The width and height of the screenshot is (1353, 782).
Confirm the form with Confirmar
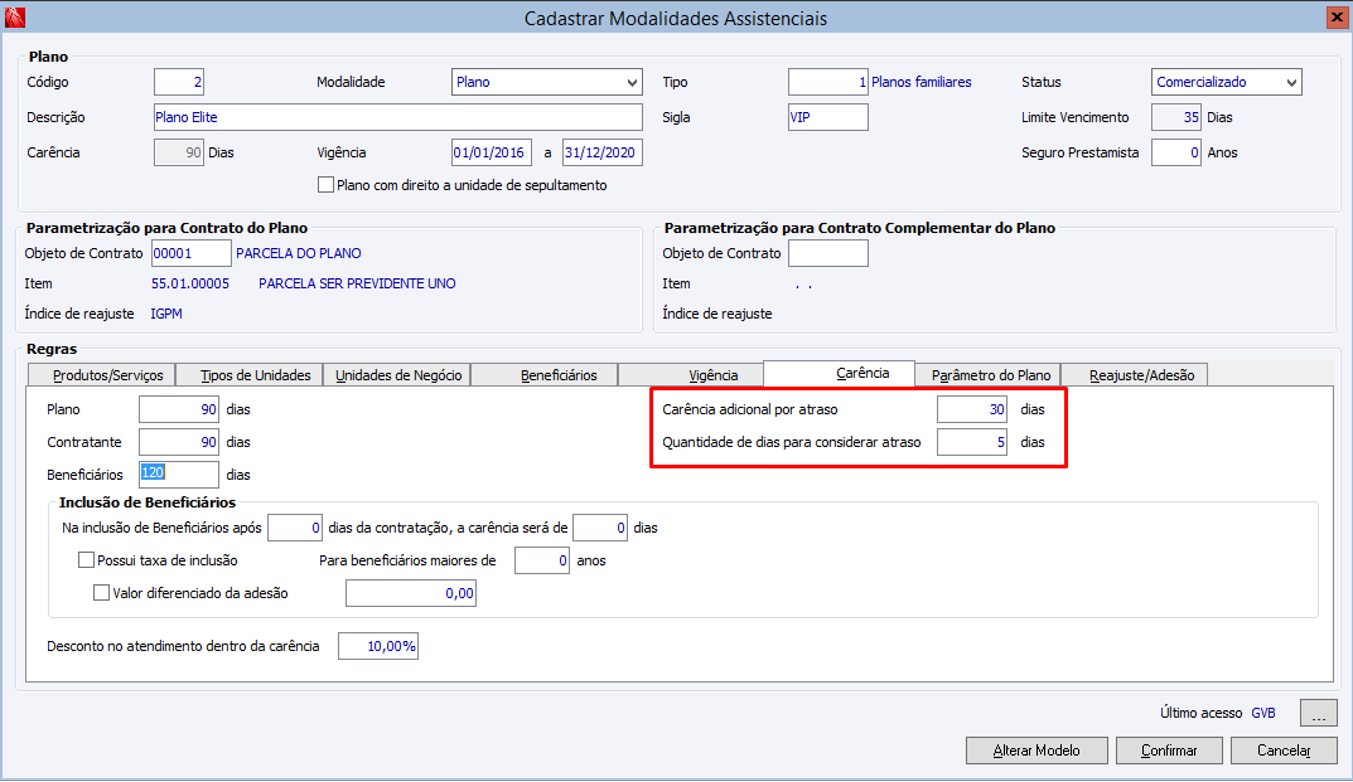click(1169, 750)
